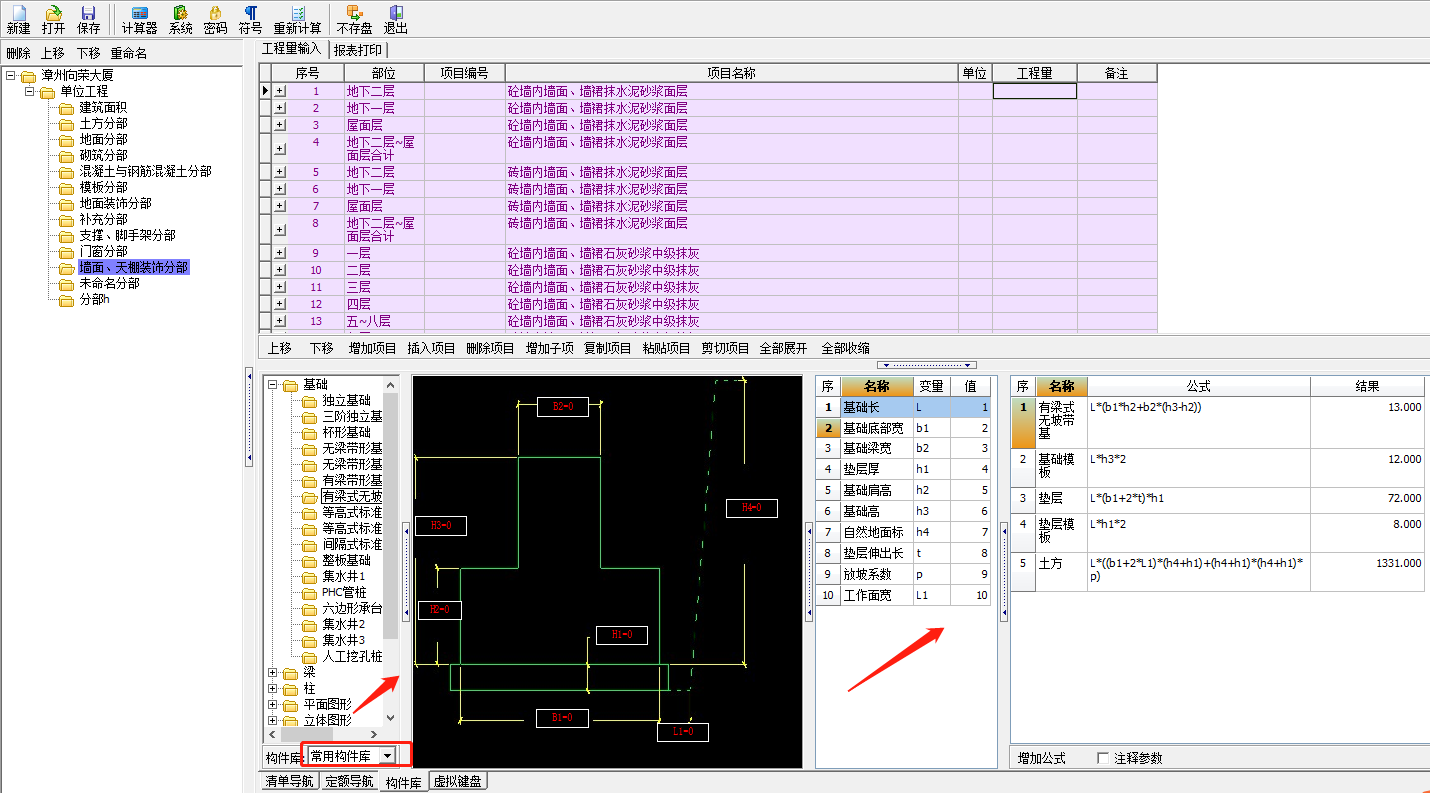Click the 保存 (Save) disk icon
The height and width of the screenshot is (793, 1430).
[x=88, y=13]
